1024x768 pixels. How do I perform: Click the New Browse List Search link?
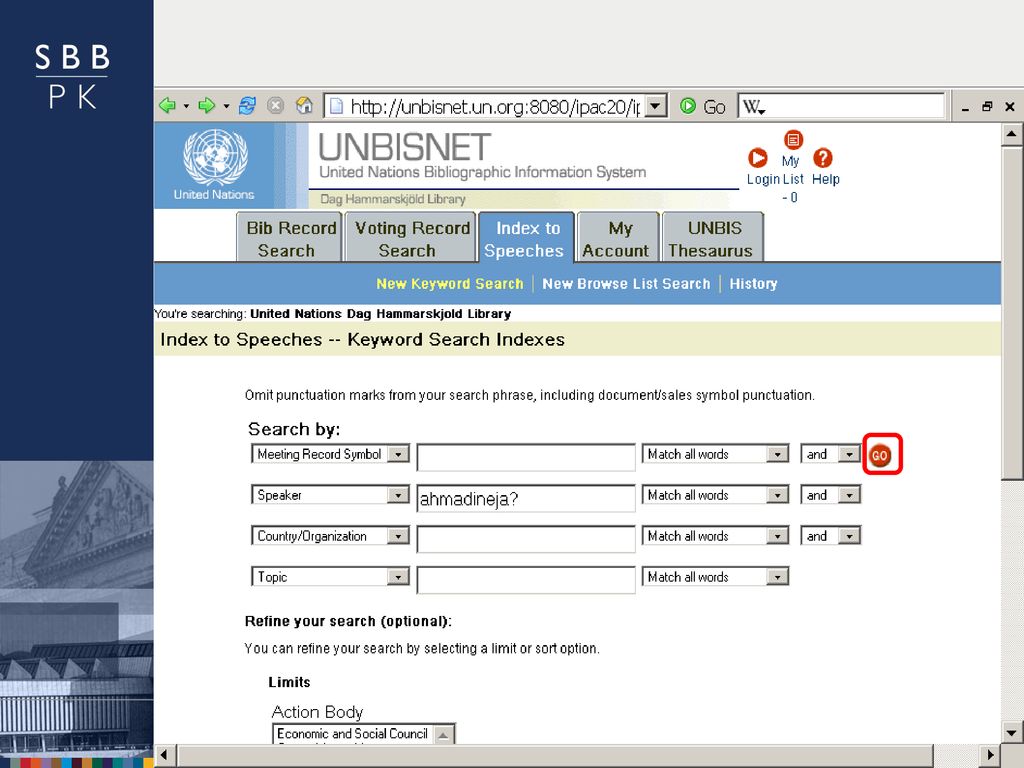(x=626, y=283)
